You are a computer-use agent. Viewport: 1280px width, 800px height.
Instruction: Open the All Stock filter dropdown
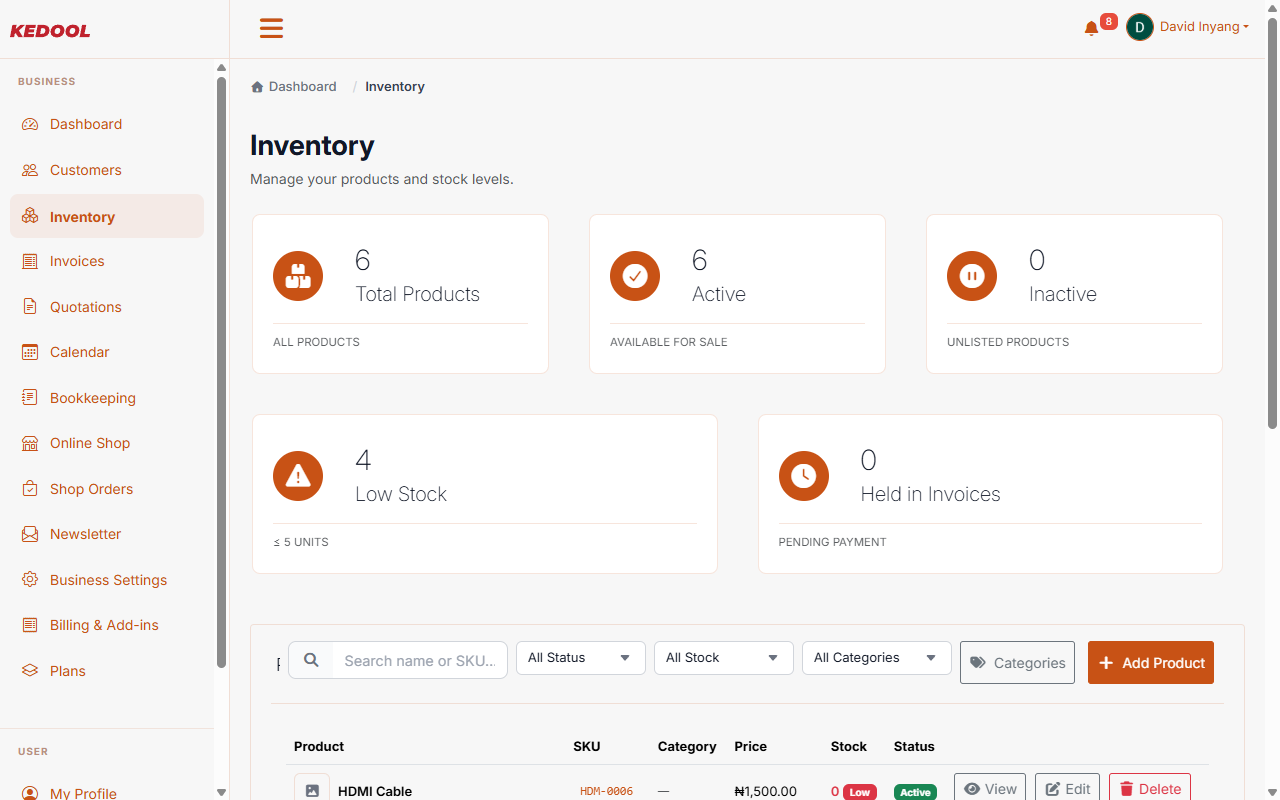723,658
